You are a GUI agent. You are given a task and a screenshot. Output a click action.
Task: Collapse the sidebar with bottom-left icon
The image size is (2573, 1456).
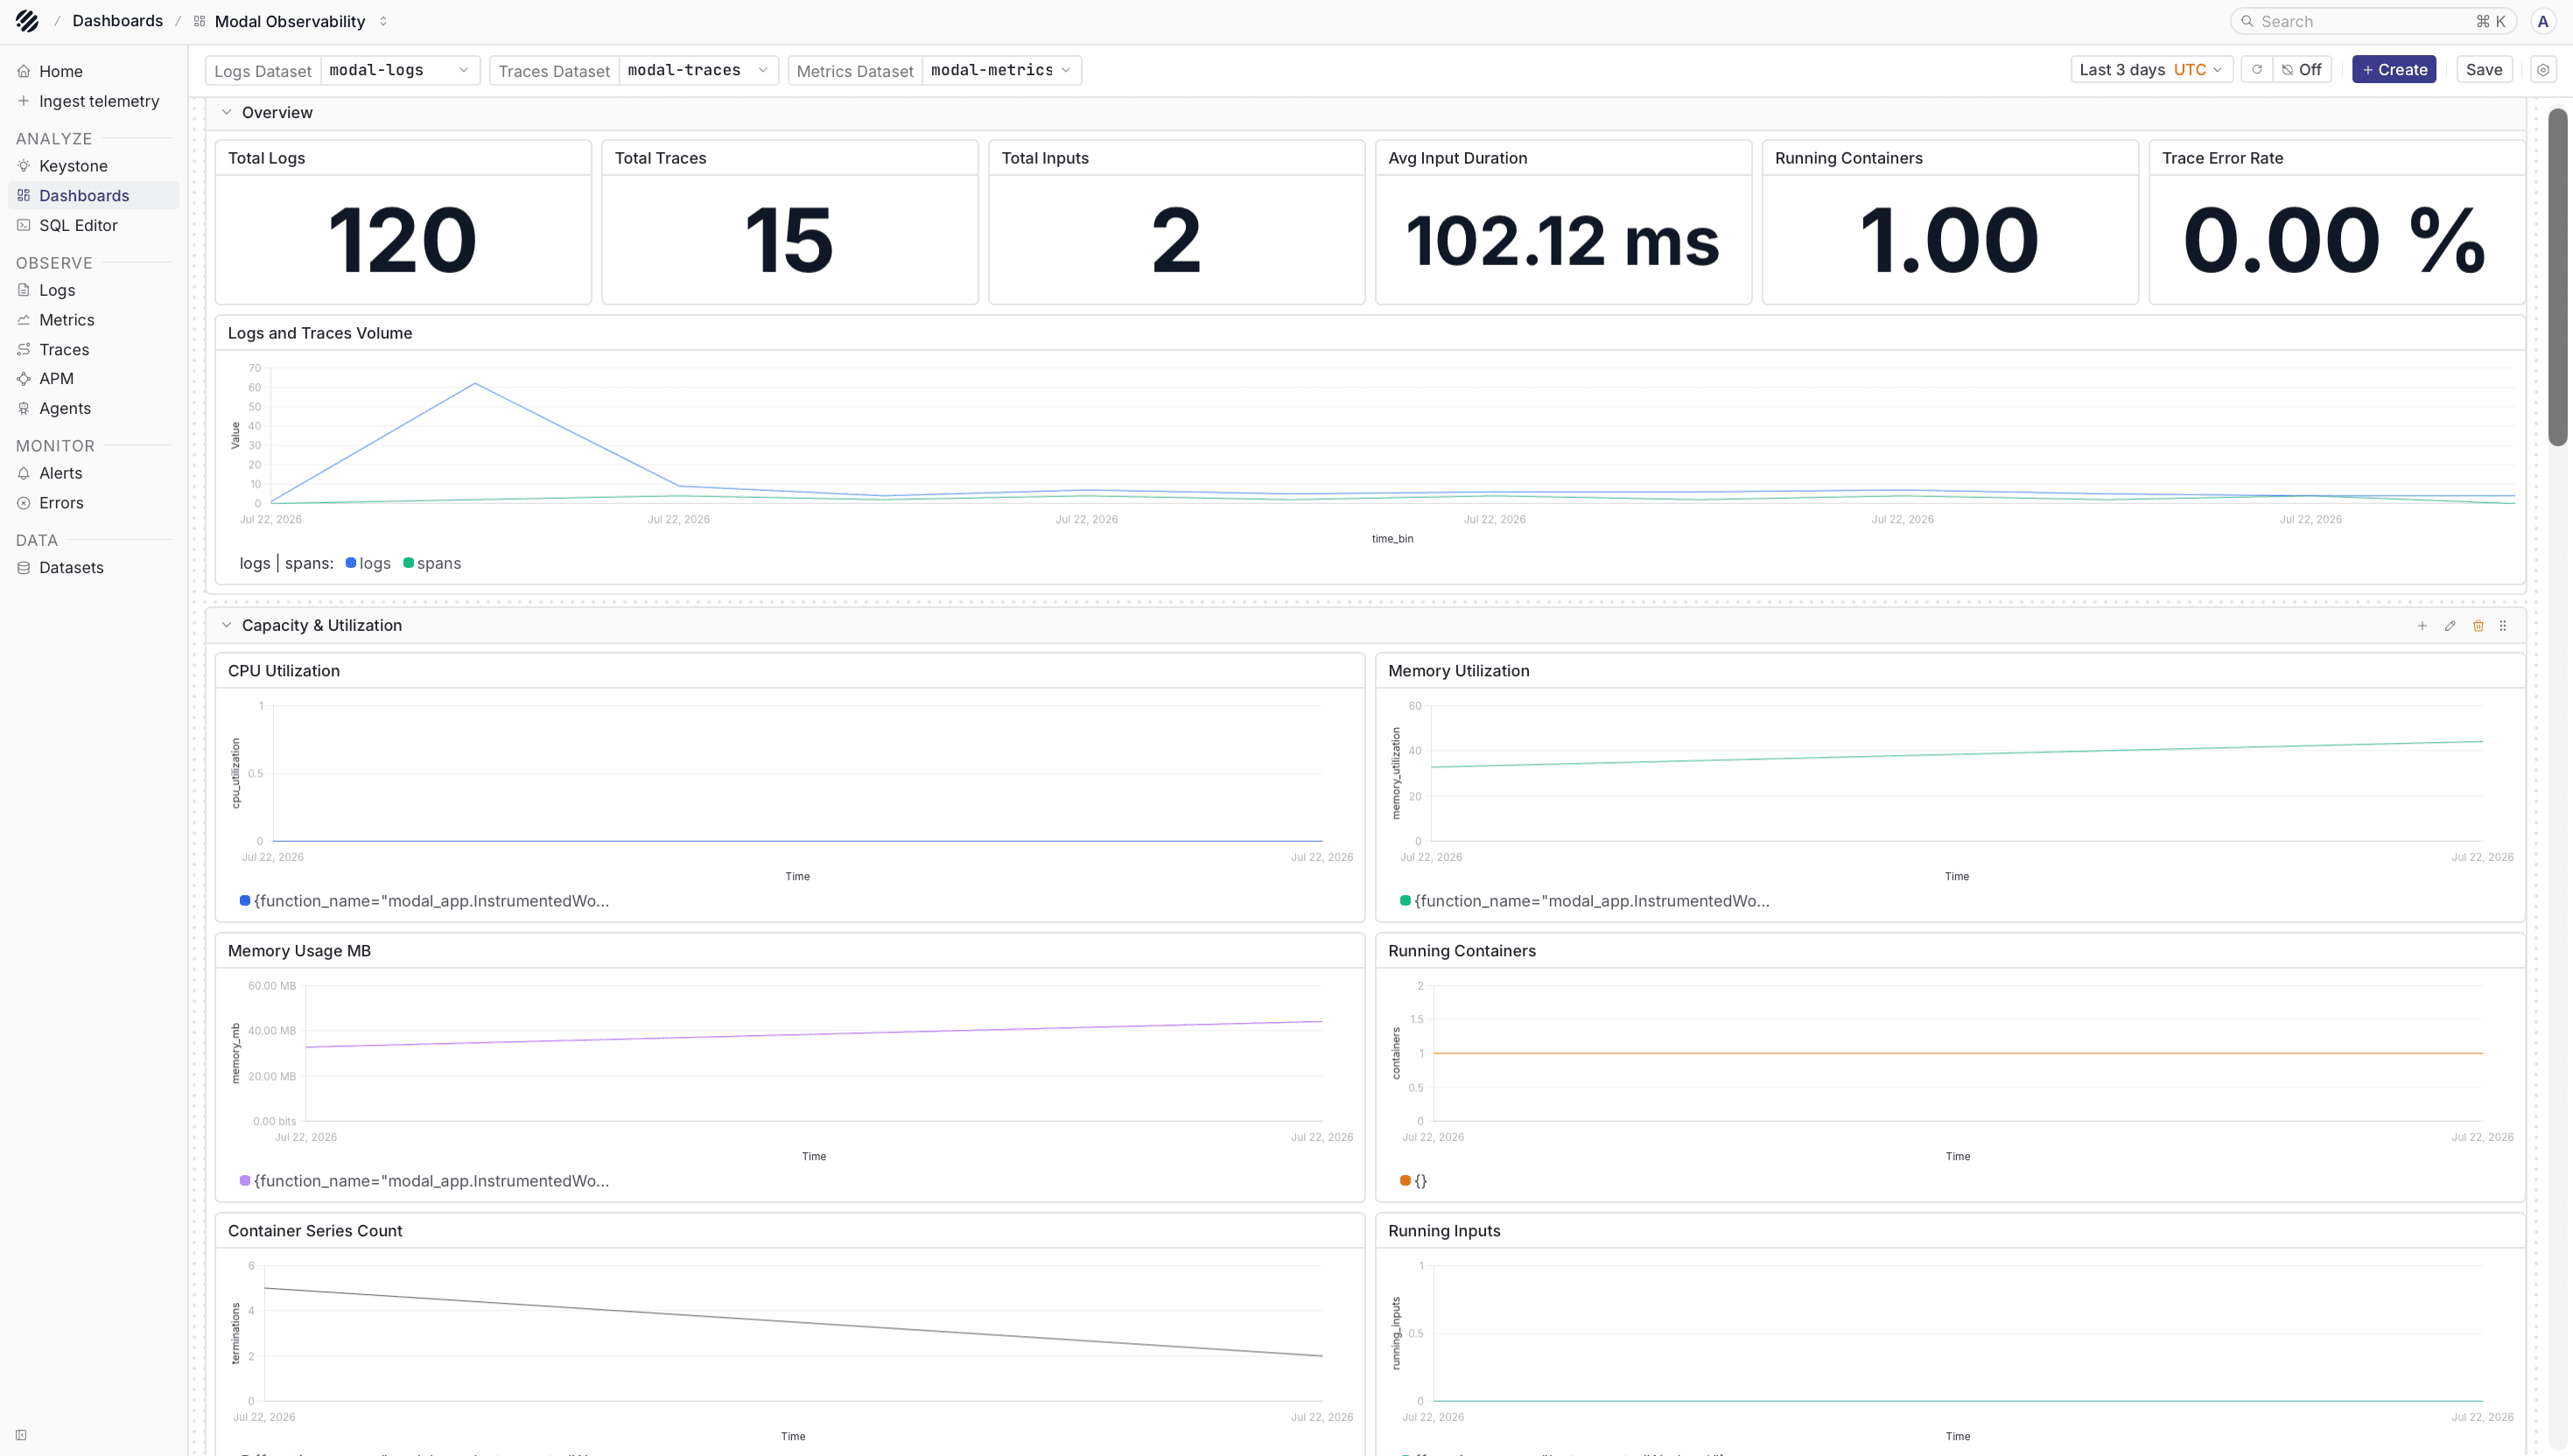(x=21, y=1435)
